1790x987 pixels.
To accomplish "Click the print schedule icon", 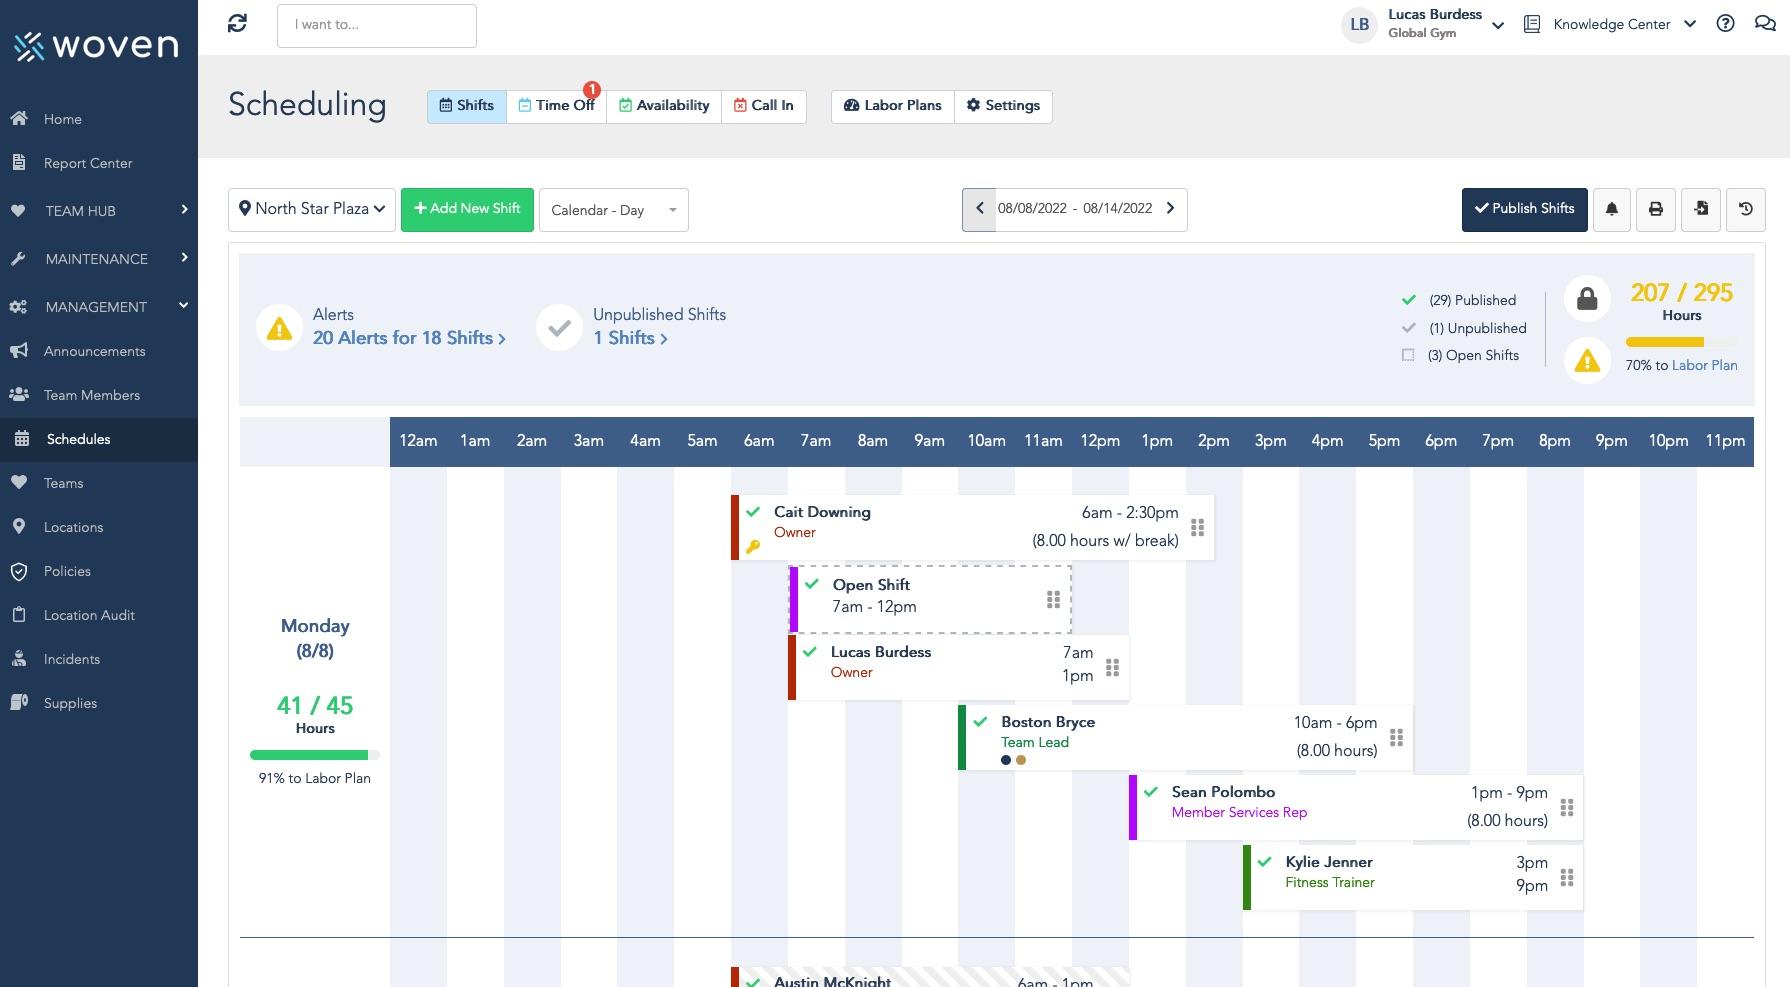I will (1656, 209).
